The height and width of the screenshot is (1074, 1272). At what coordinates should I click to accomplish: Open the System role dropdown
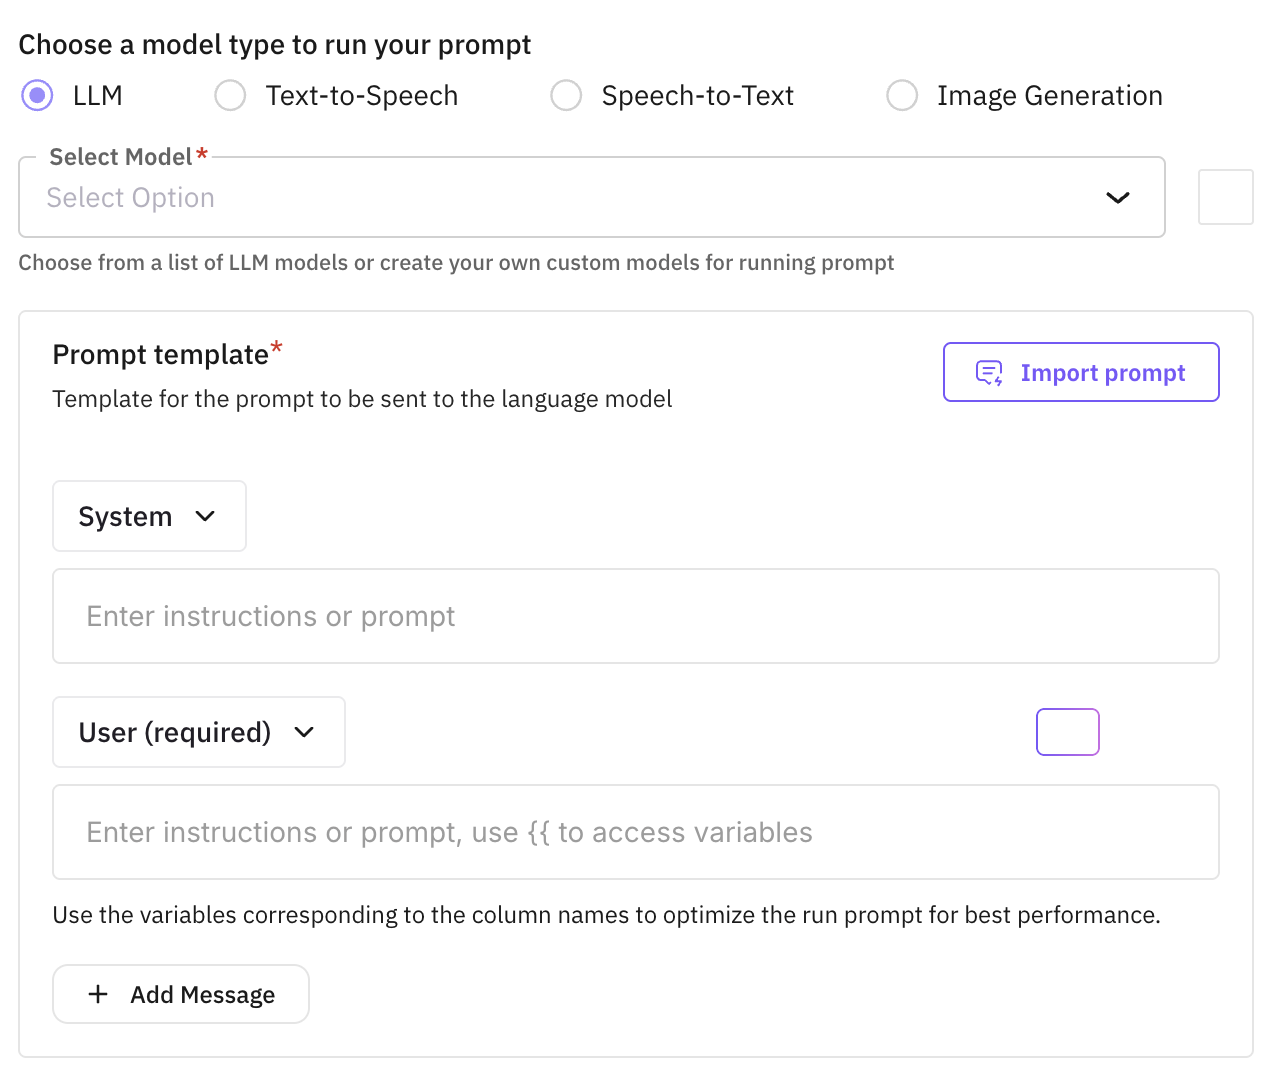149,516
